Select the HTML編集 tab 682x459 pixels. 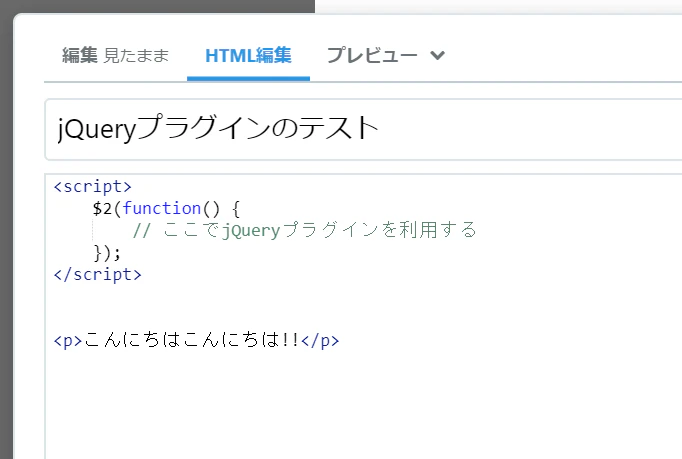[248, 56]
